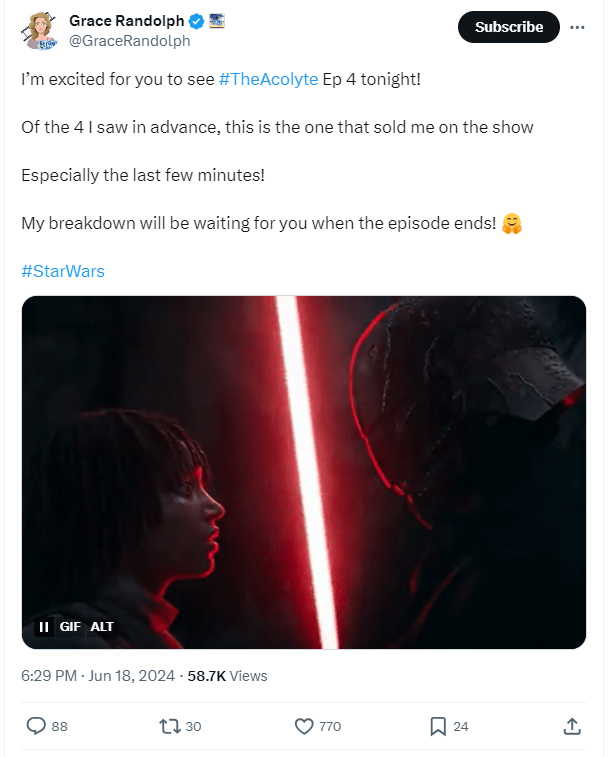
Task: Click the share post icon
Action: click(x=572, y=726)
